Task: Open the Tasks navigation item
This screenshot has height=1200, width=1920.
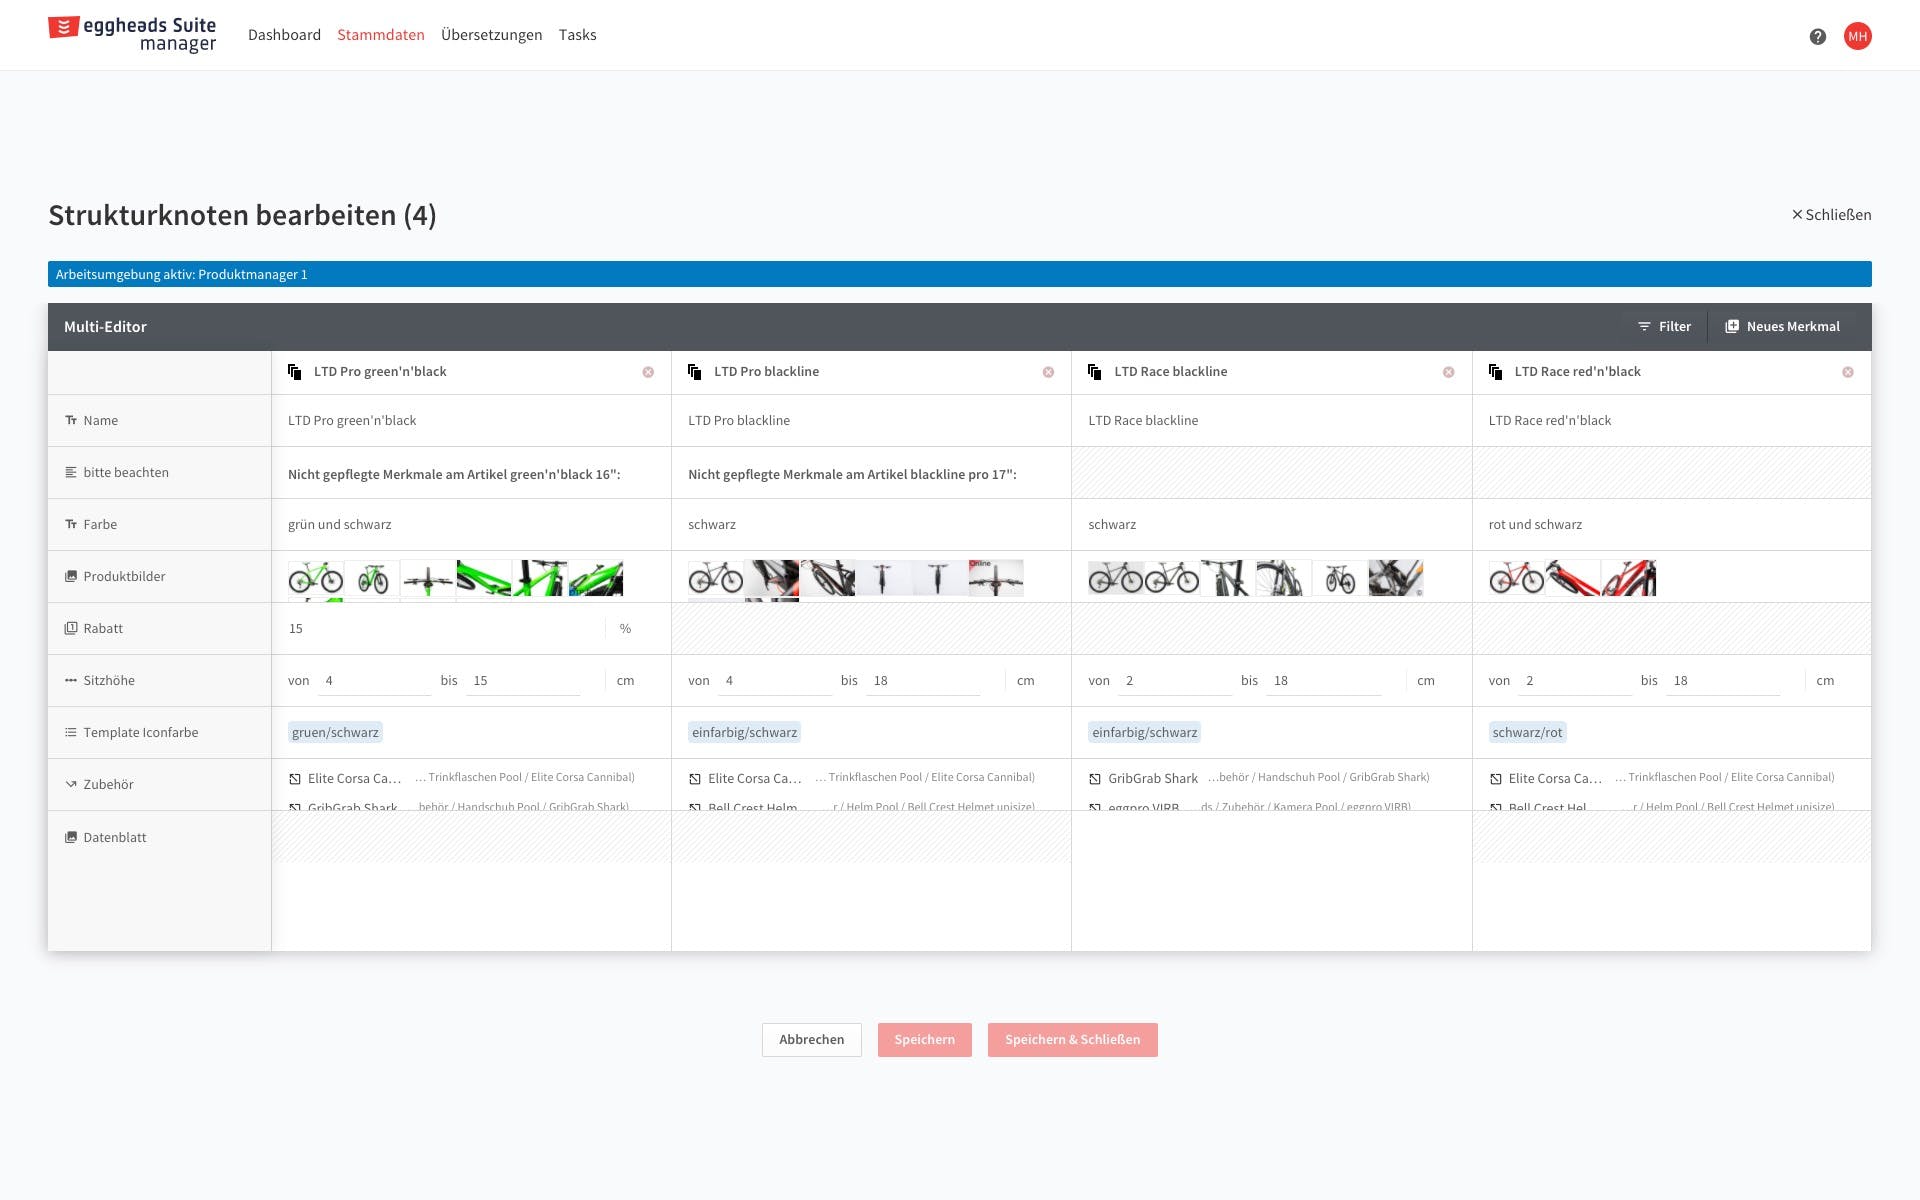Action: point(577,35)
